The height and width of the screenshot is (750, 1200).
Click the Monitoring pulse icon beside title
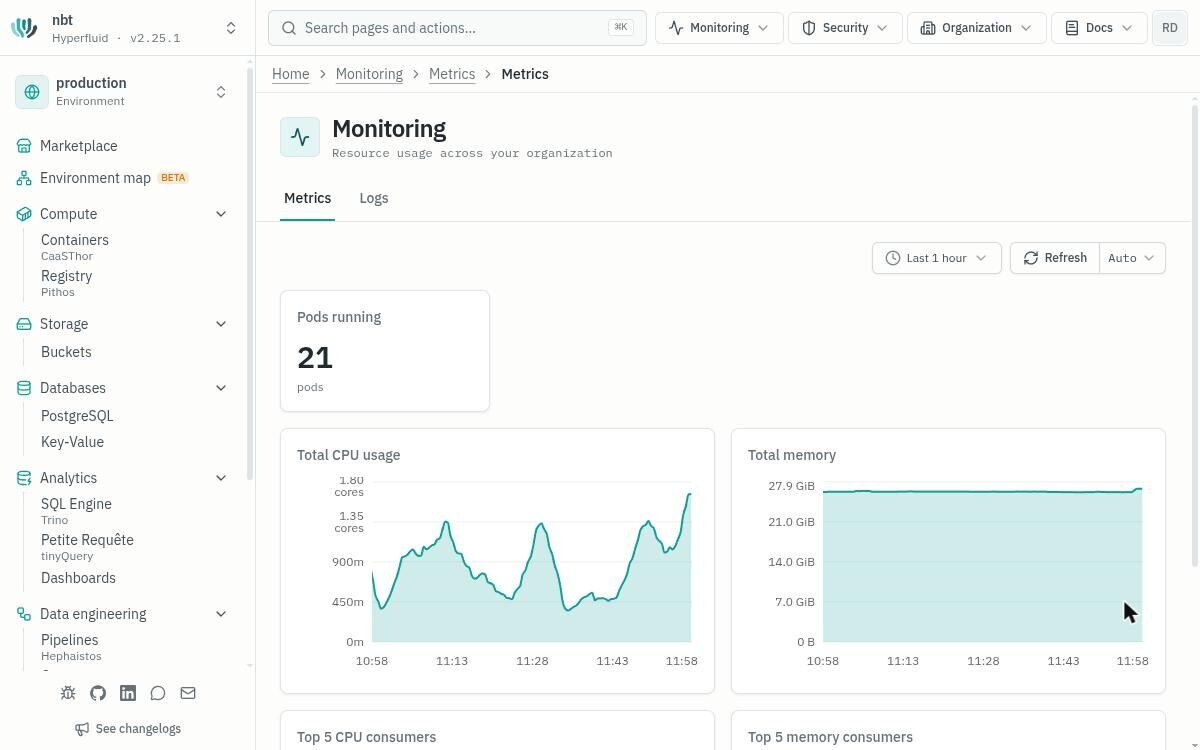click(x=300, y=138)
